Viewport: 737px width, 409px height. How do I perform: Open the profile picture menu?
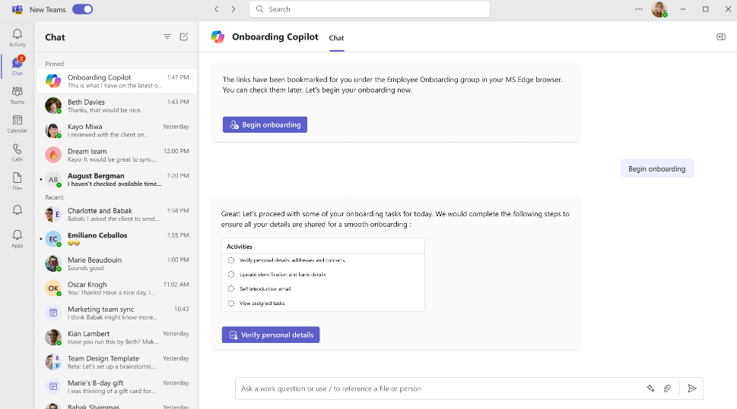(659, 9)
